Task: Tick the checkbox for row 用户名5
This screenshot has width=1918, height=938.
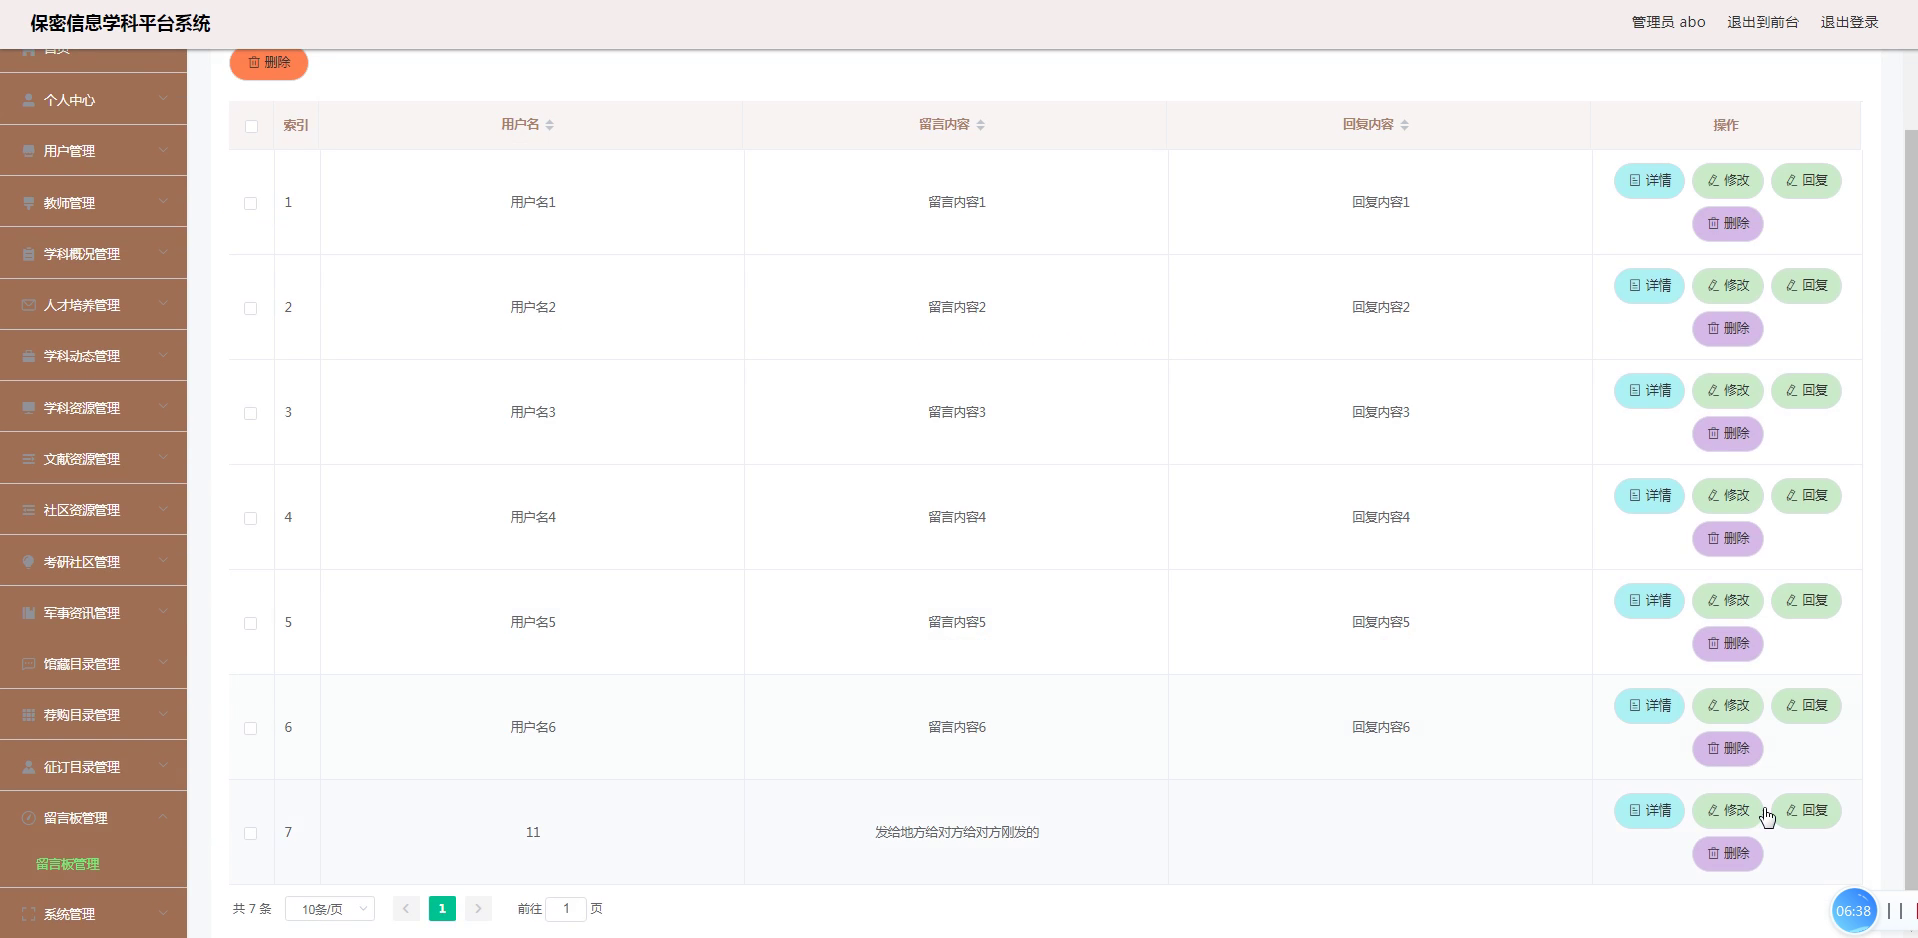Action: (x=251, y=623)
